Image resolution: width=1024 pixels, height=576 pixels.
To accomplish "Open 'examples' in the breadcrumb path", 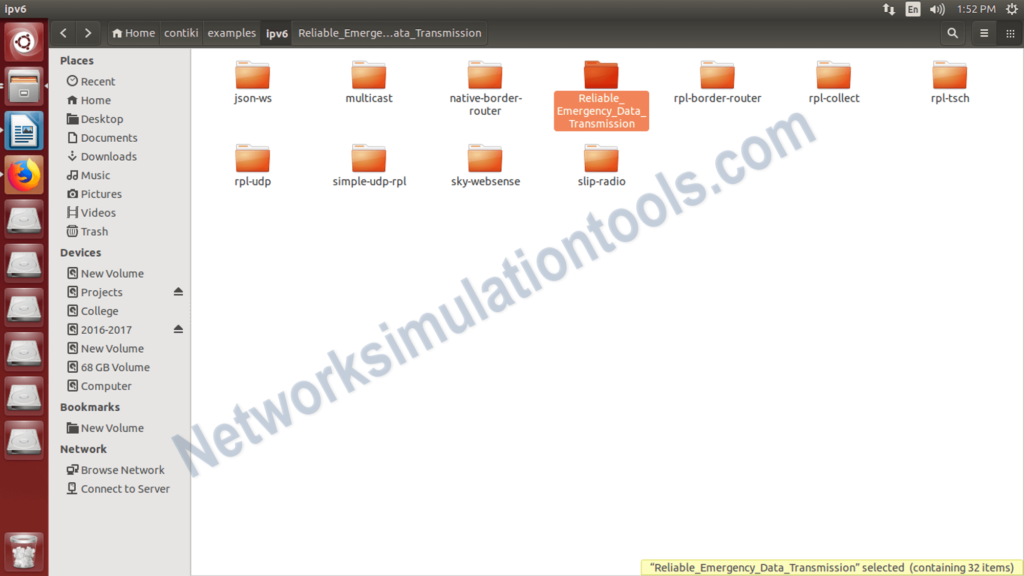I will click(x=231, y=33).
